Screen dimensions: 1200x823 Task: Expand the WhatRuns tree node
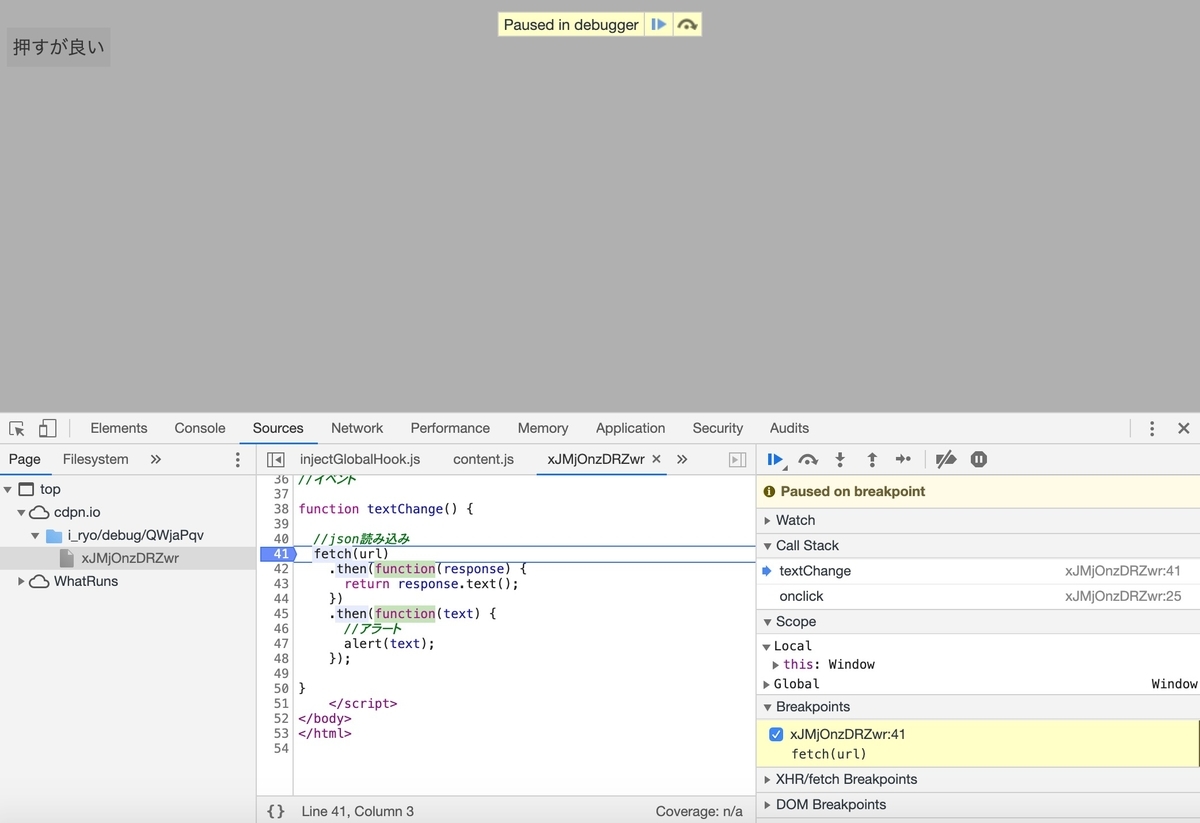coord(22,582)
